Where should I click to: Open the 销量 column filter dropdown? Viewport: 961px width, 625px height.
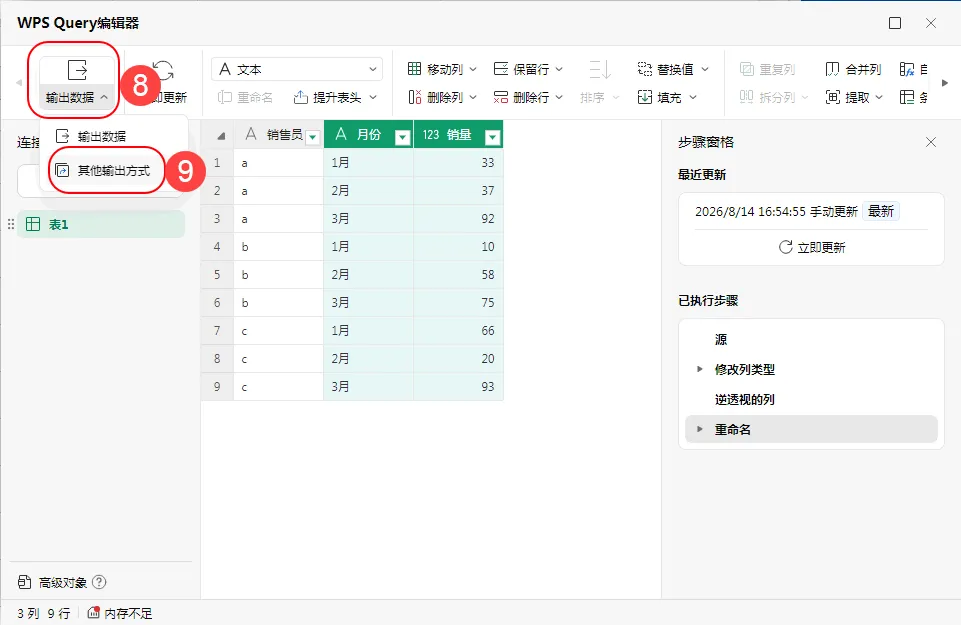pyautogui.click(x=493, y=137)
